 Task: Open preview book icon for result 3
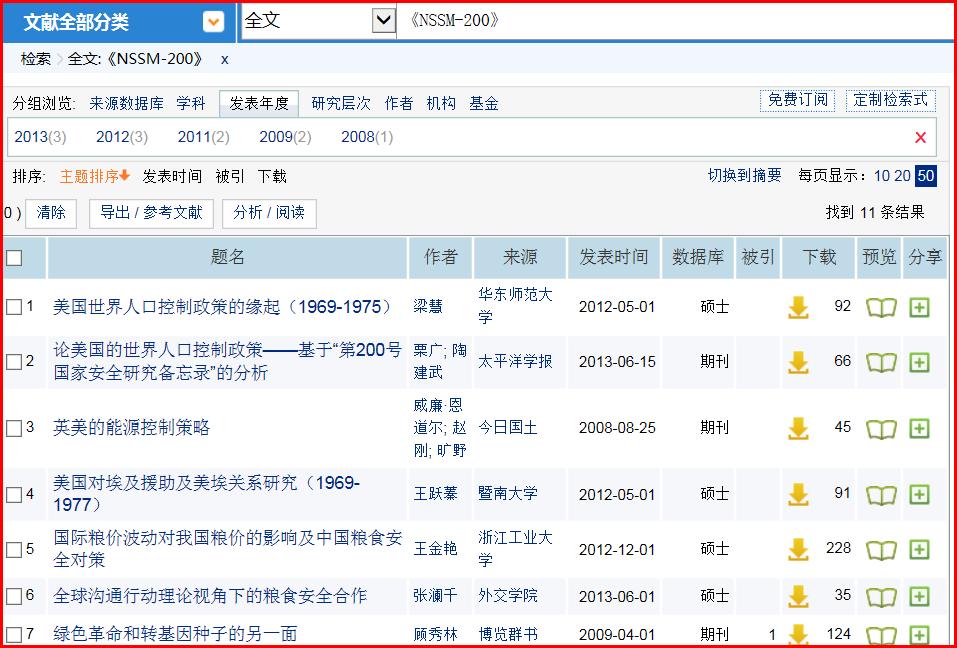[881, 428]
